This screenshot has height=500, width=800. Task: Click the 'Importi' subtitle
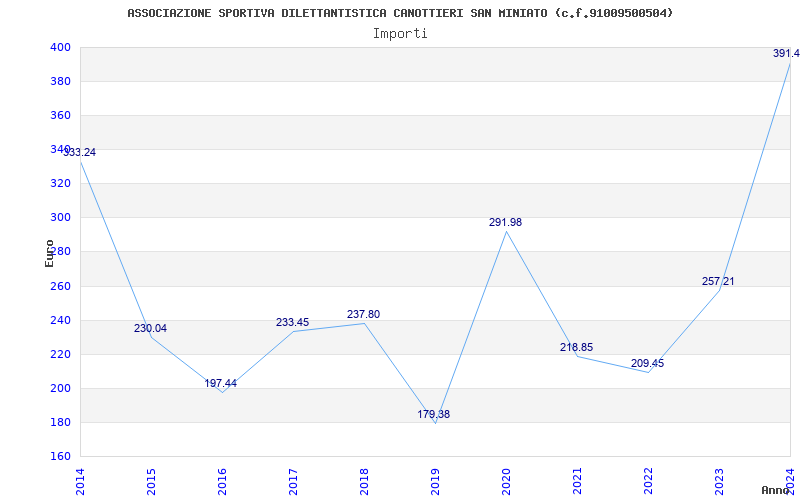point(400,34)
